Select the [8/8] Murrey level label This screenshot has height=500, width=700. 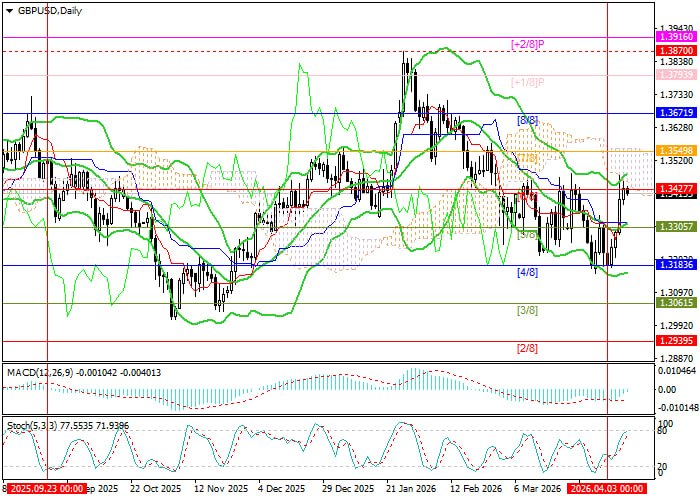[527, 120]
